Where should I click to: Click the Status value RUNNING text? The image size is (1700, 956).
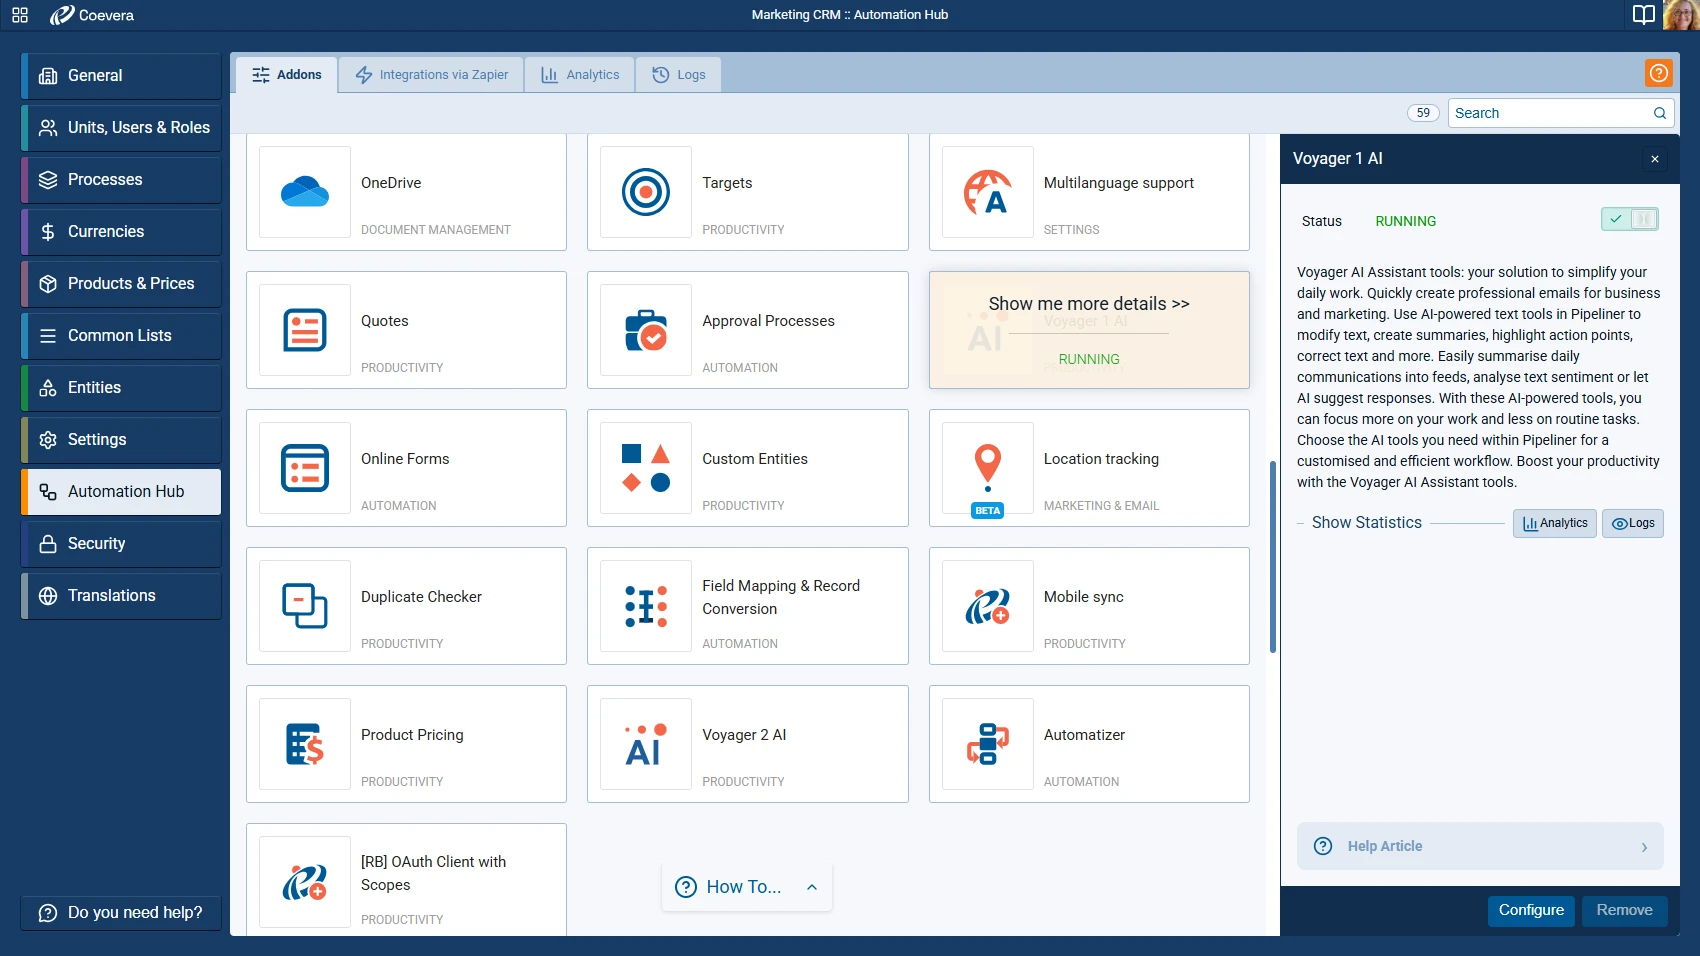pyautogui.click(x=1405, y=221)
